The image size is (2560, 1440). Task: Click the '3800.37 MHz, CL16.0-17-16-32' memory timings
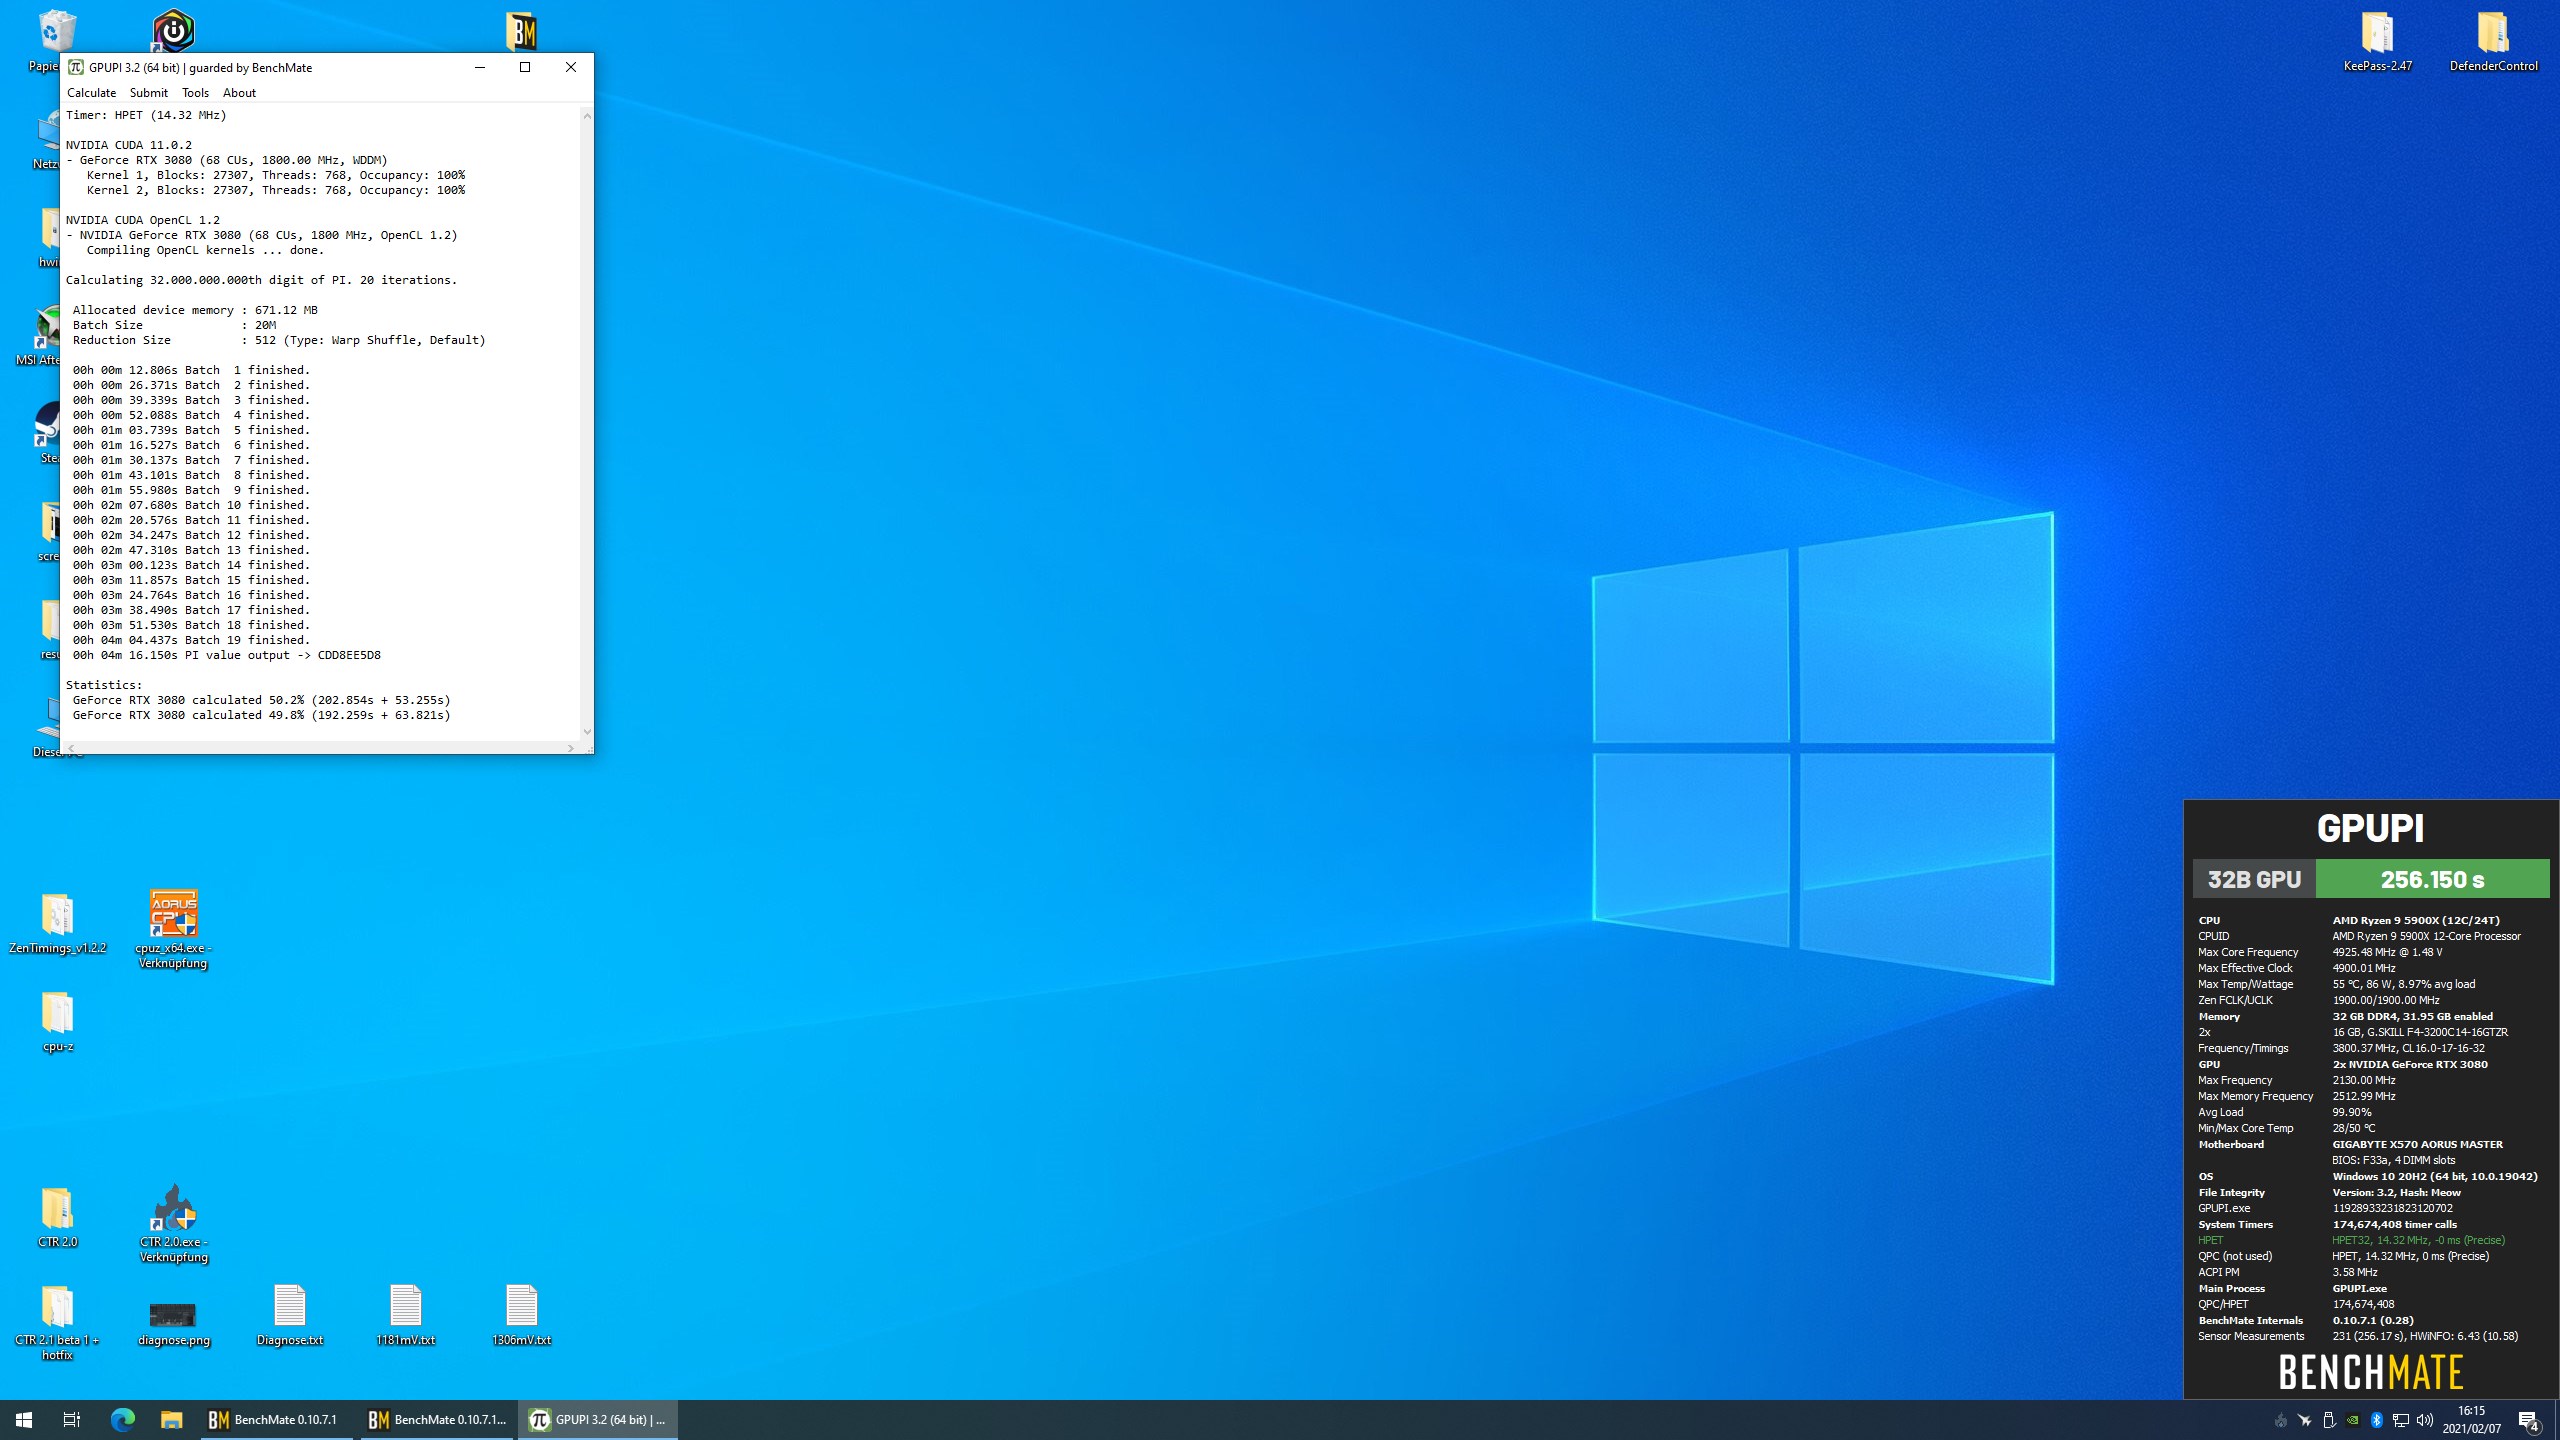coord(2408,1048)
